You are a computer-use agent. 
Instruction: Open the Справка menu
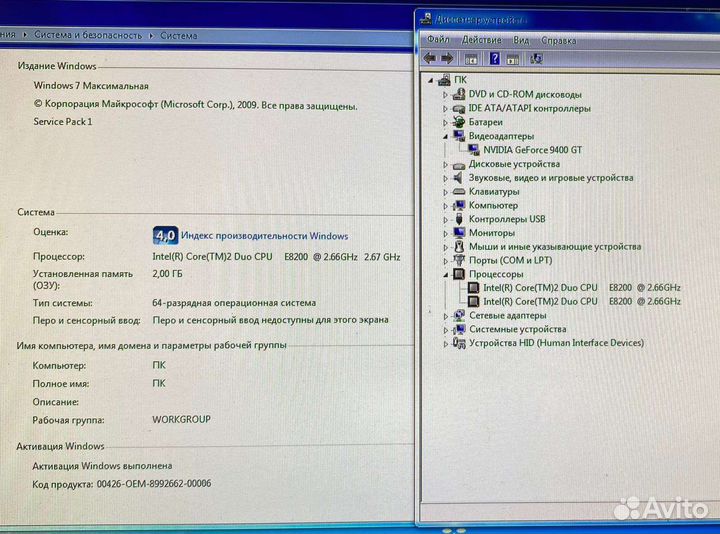558,40
